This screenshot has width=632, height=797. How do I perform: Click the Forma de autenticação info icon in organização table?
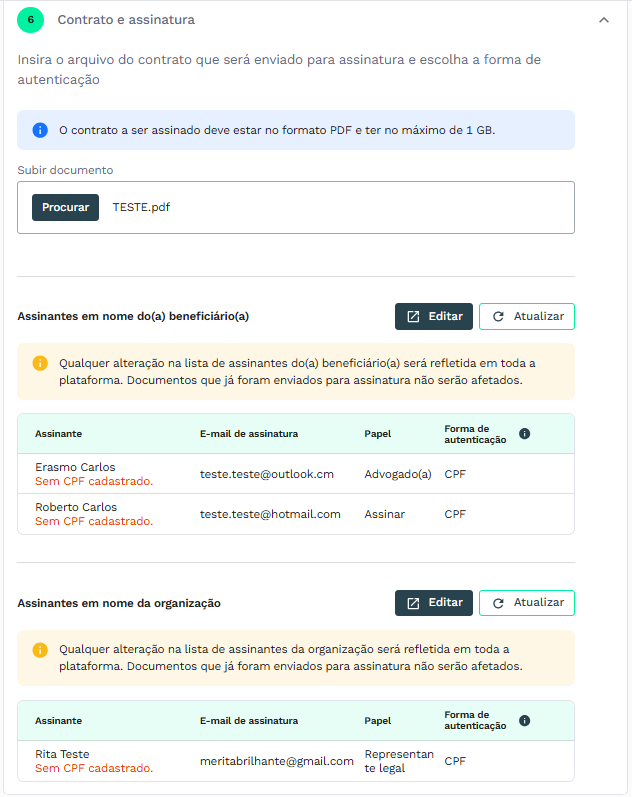click(x=525, y=720)
